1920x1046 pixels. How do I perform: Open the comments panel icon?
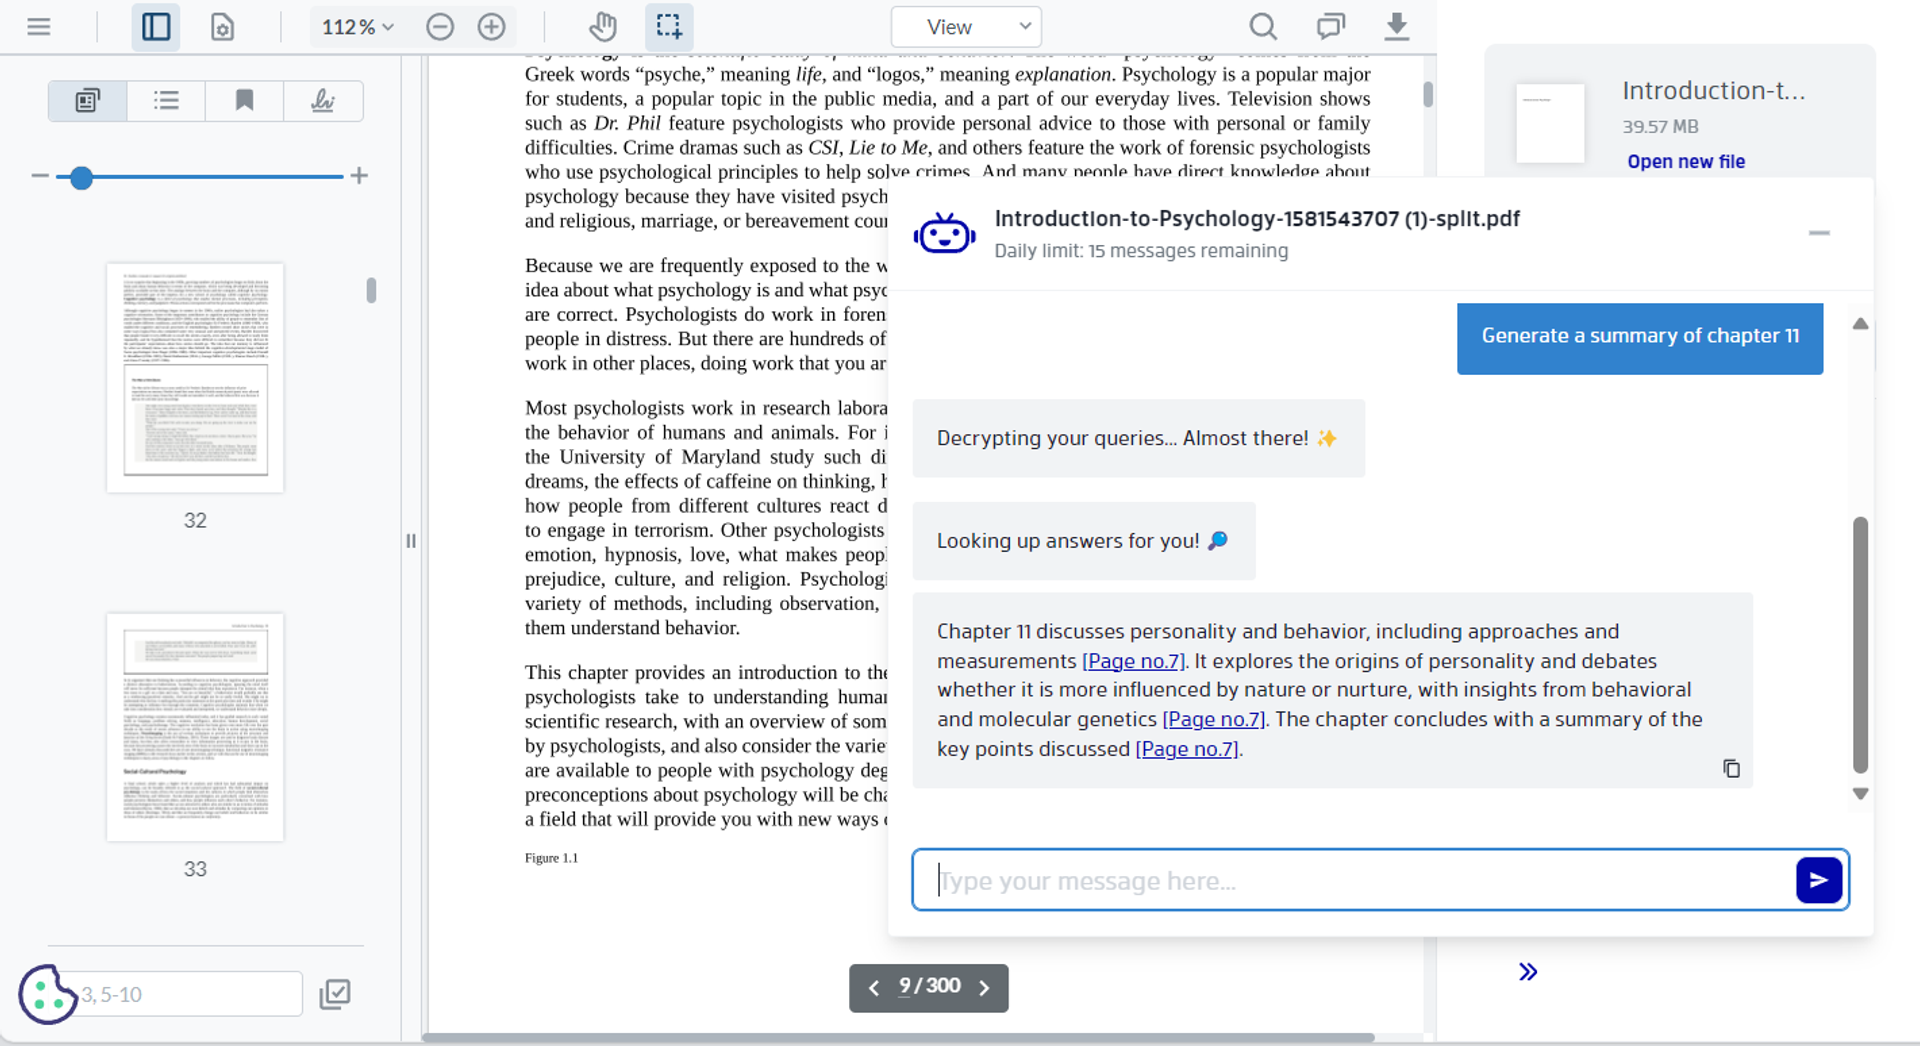point(1330,27)
